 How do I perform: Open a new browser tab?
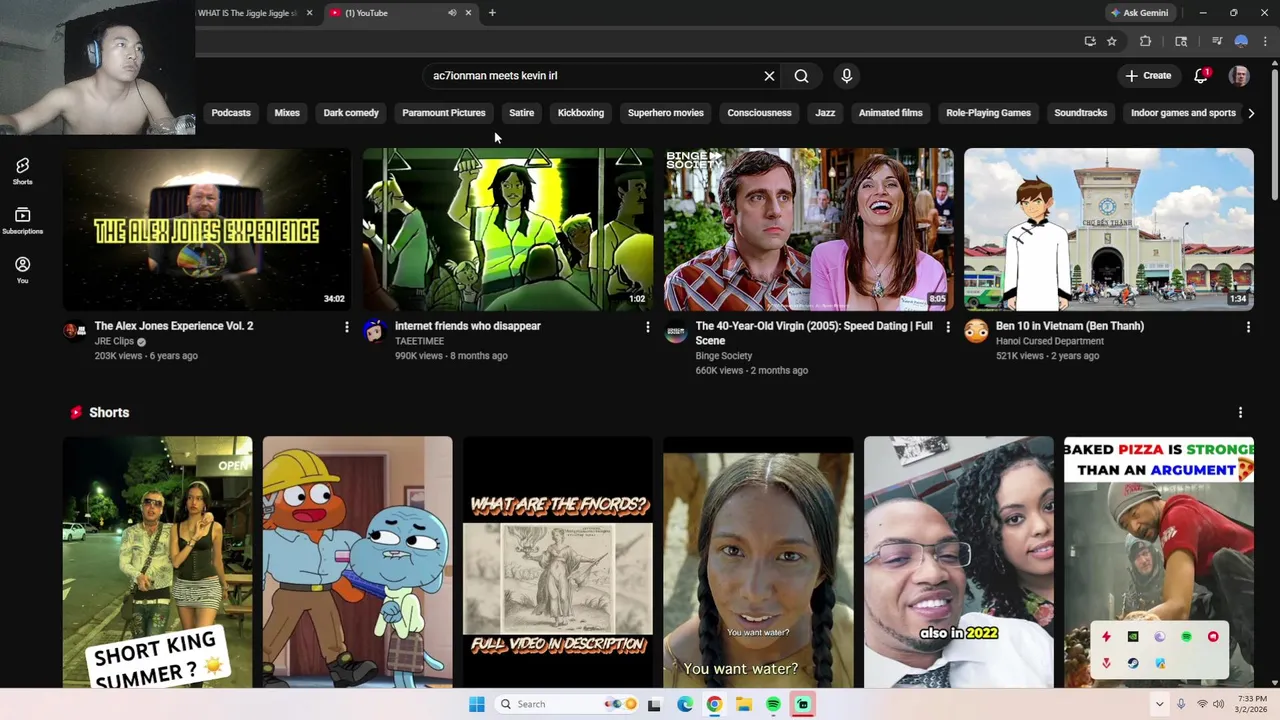(492, 13)
